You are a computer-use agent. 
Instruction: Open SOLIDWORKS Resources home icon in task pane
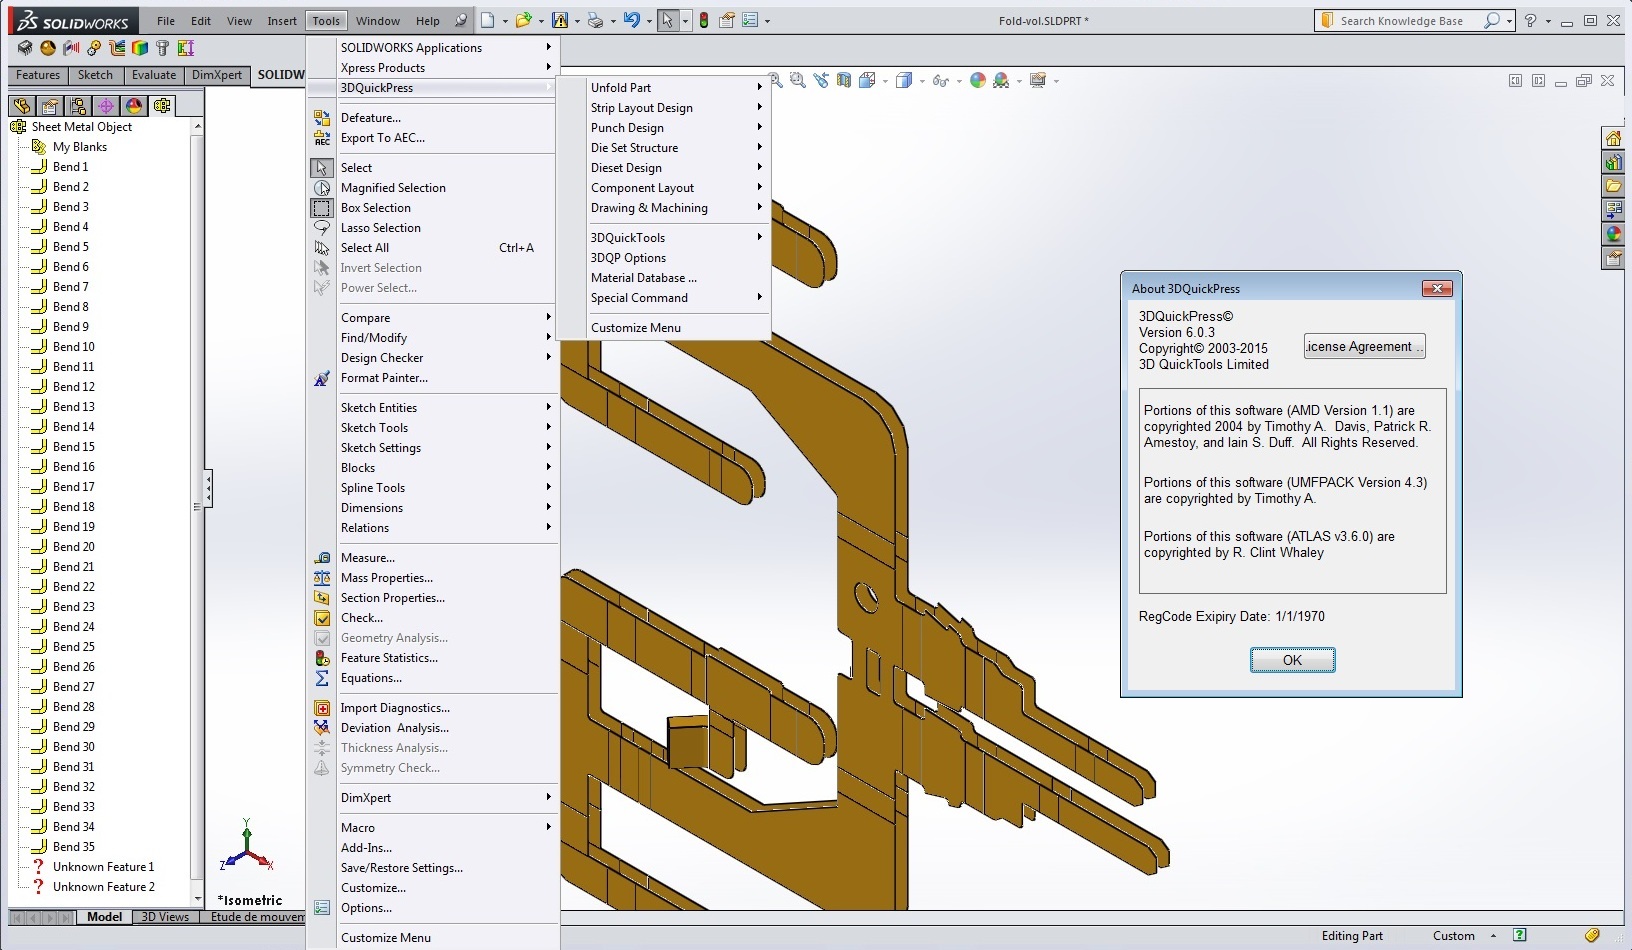pos(1613,138)
